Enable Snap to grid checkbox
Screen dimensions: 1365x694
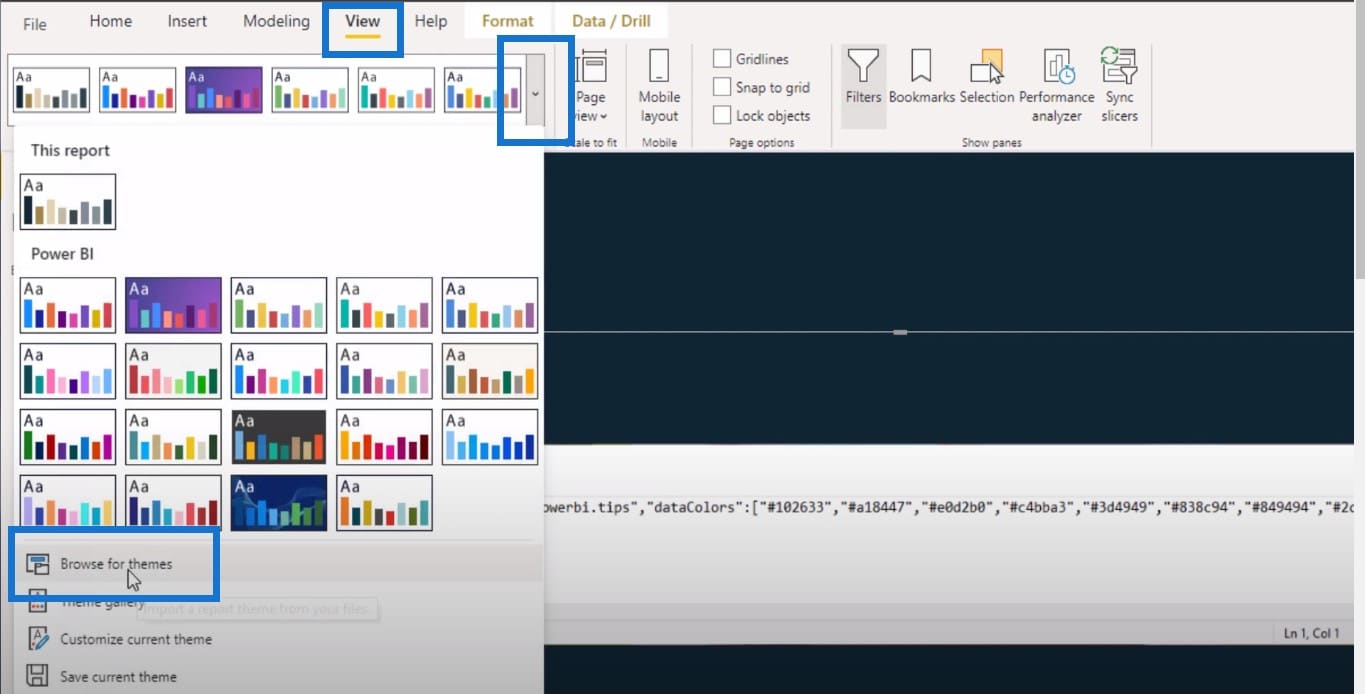(722, 87)
